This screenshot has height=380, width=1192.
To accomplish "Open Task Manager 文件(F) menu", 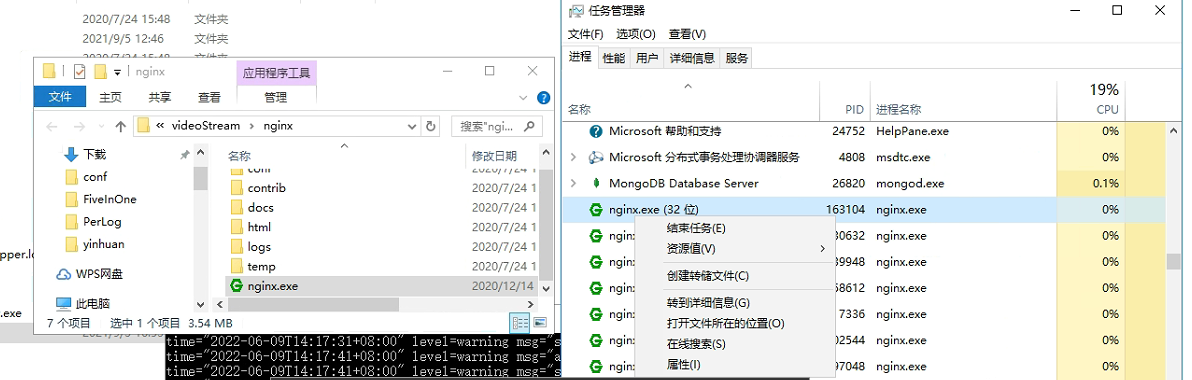I will point(585,34).
